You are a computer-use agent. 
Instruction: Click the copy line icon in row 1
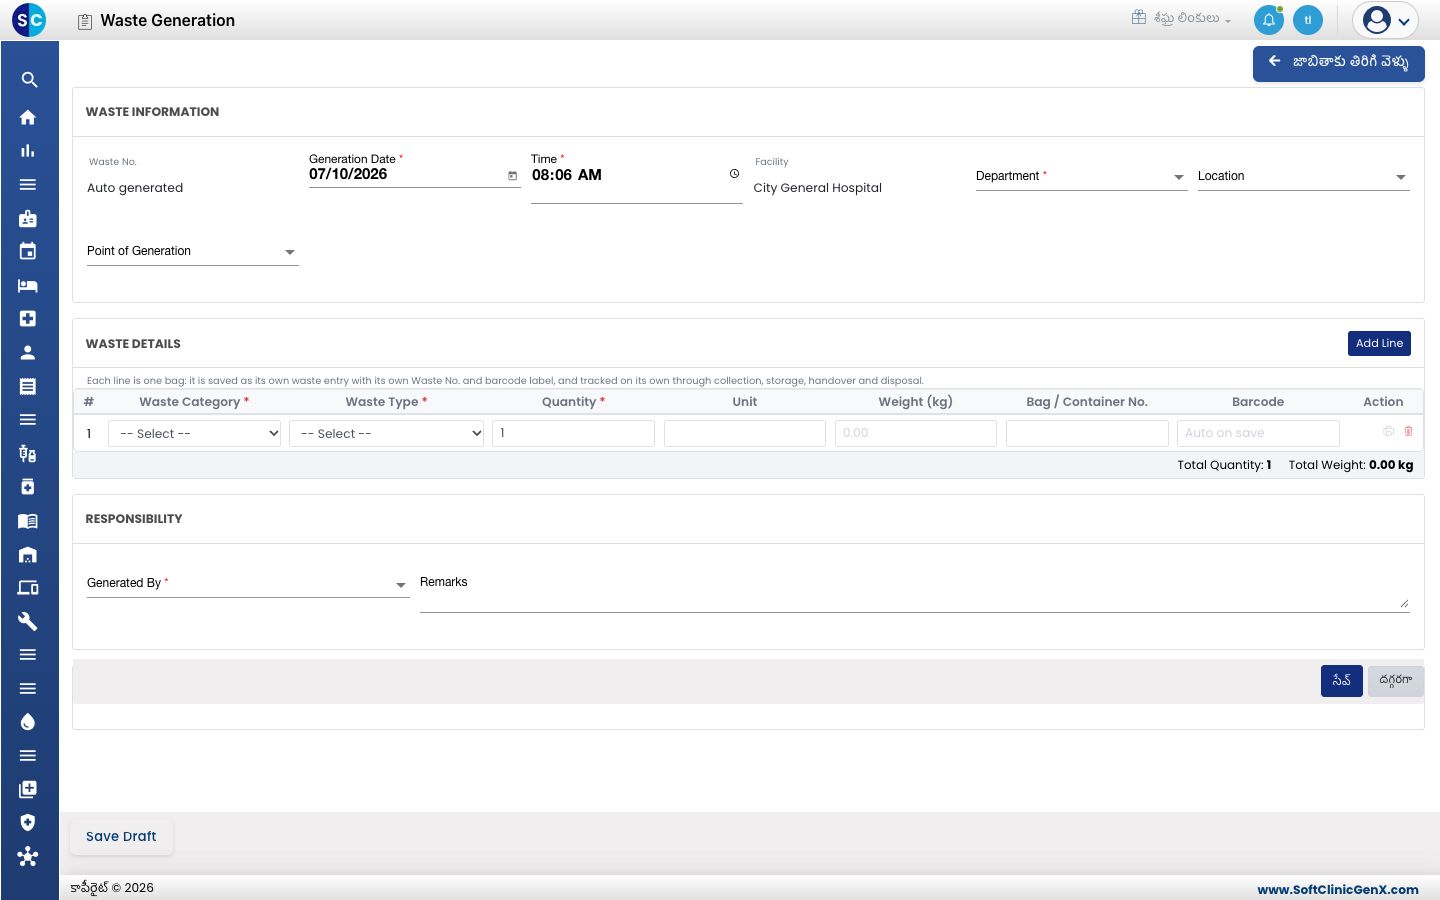1389,431
